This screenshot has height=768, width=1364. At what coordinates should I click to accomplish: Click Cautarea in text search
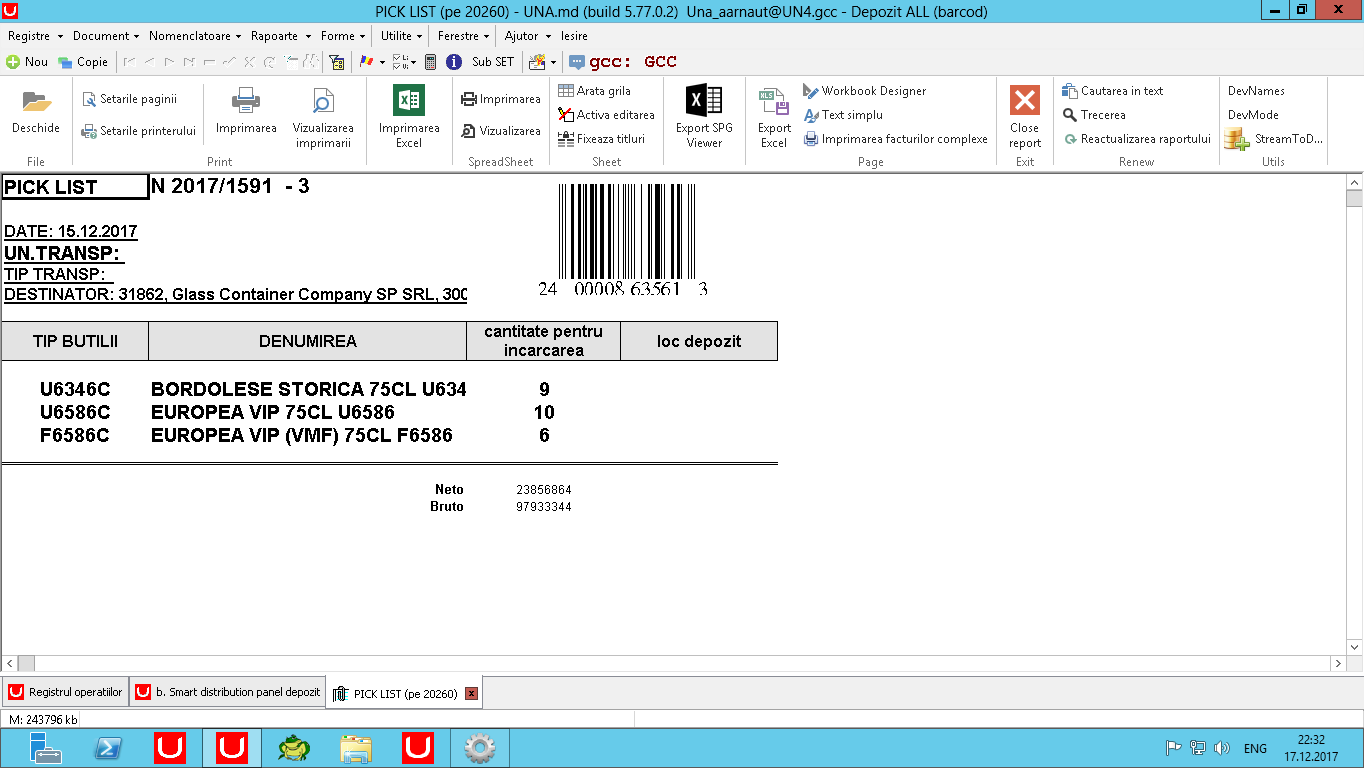[x=1113, y=91]
